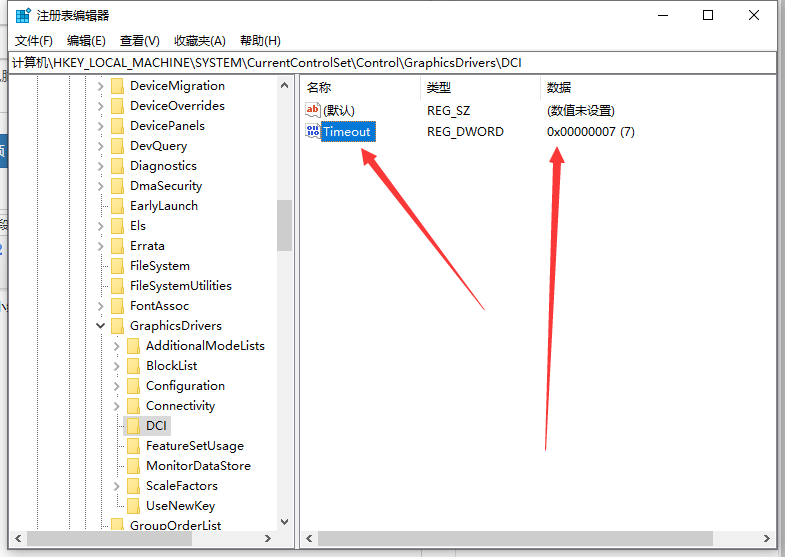Viewport: 785px width, 557px height.
Task: Click the default string value icon
Action: 313,110
